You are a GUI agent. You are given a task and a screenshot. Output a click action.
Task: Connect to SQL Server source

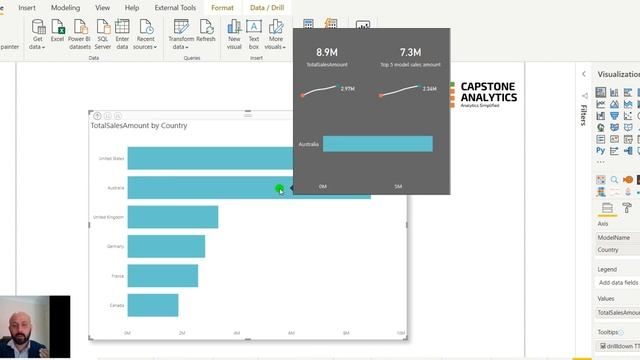point(103,35)
